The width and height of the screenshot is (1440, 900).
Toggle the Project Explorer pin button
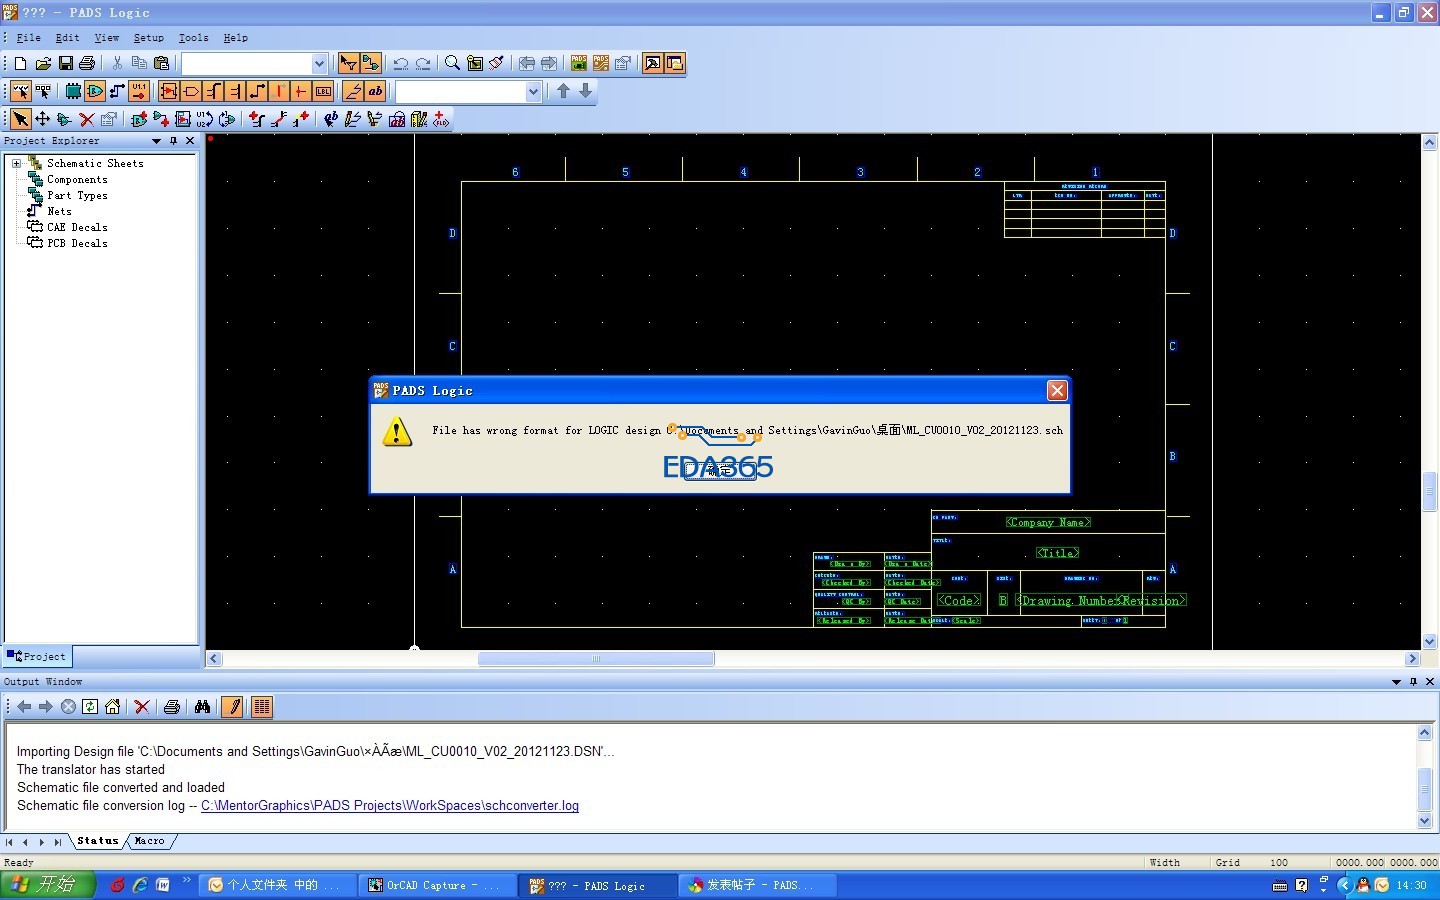pos(173,141)
